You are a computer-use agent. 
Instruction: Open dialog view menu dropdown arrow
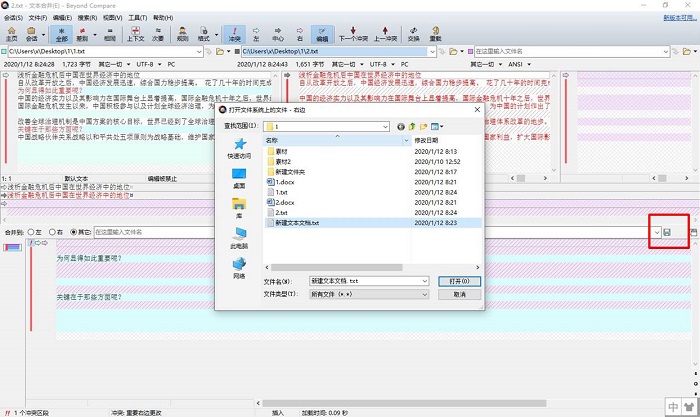442,127
